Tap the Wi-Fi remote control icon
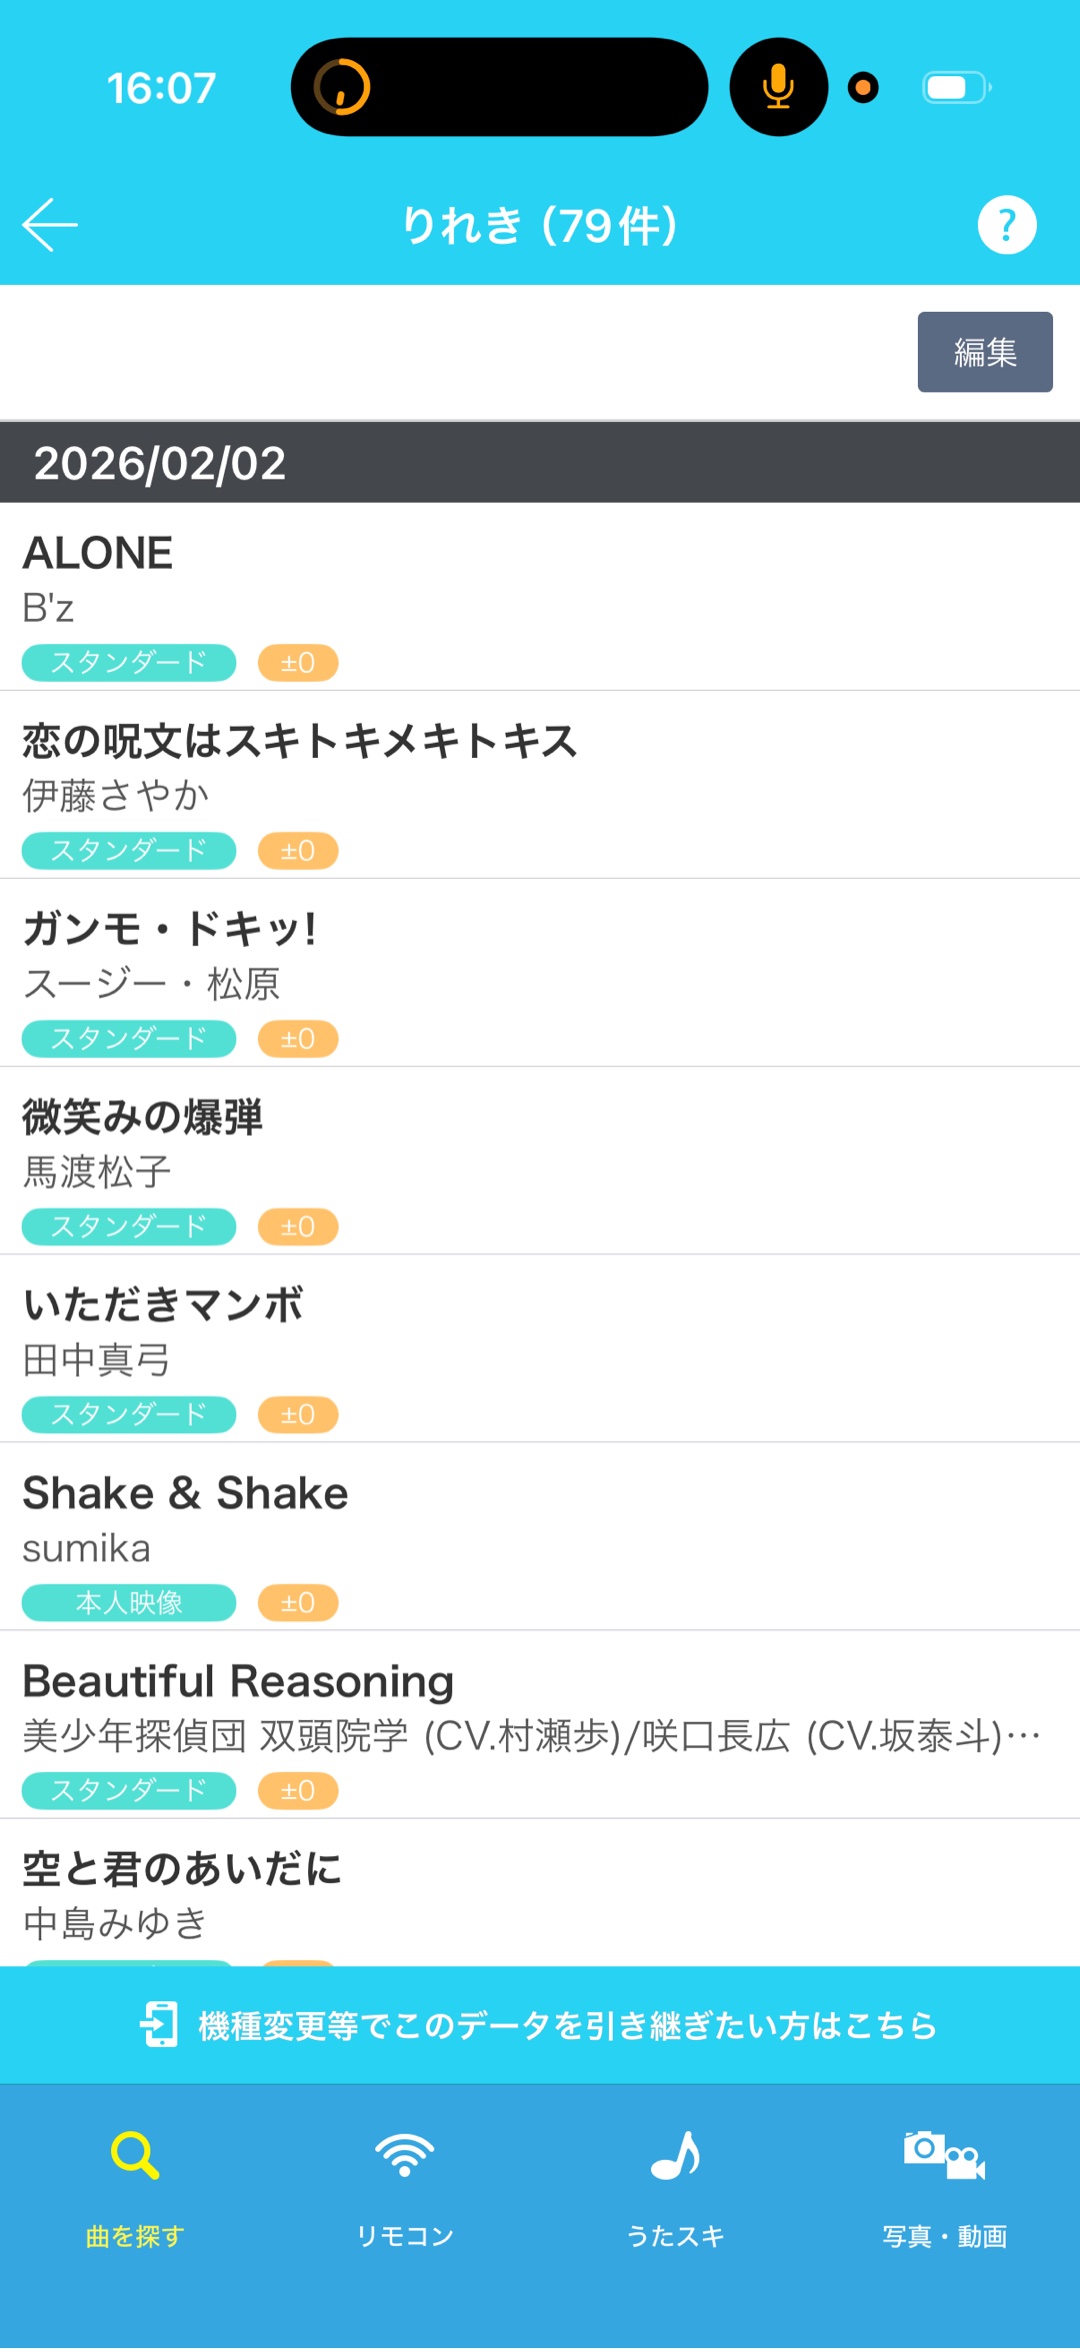This screenshot has width=1080, height=2349. [404, 2155]
